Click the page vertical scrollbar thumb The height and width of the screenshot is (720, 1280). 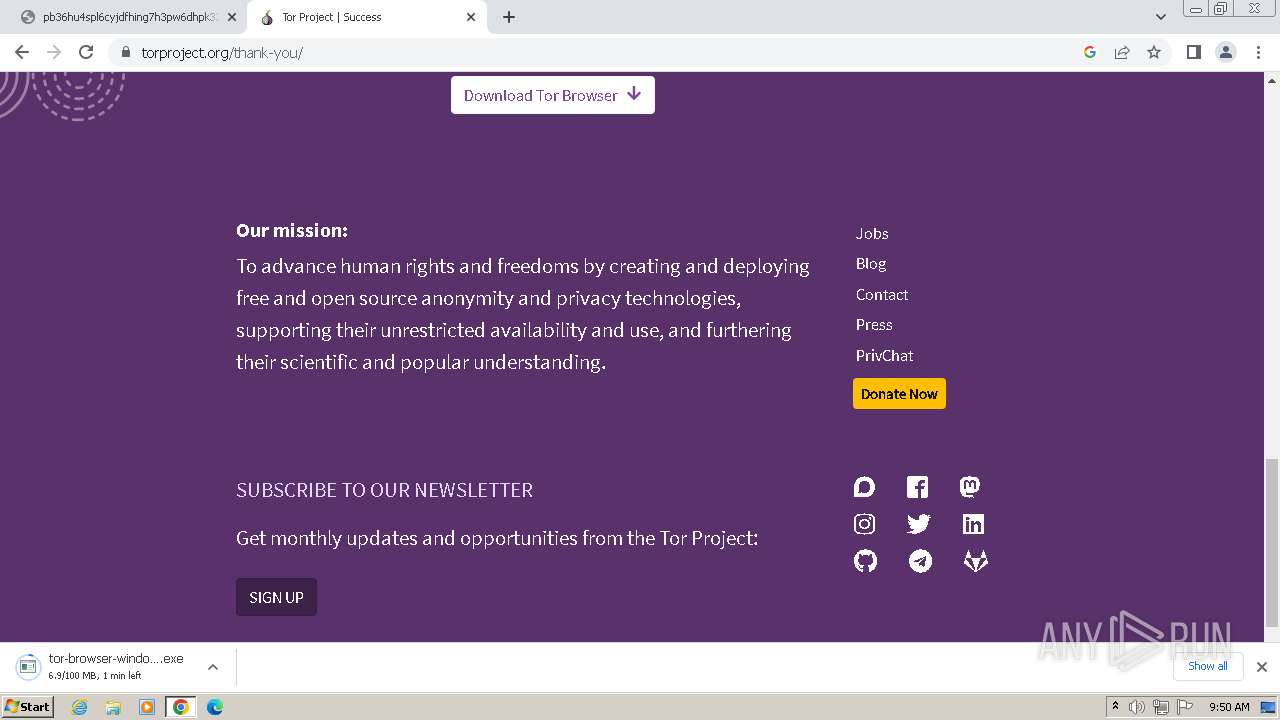click(1272, 542)
